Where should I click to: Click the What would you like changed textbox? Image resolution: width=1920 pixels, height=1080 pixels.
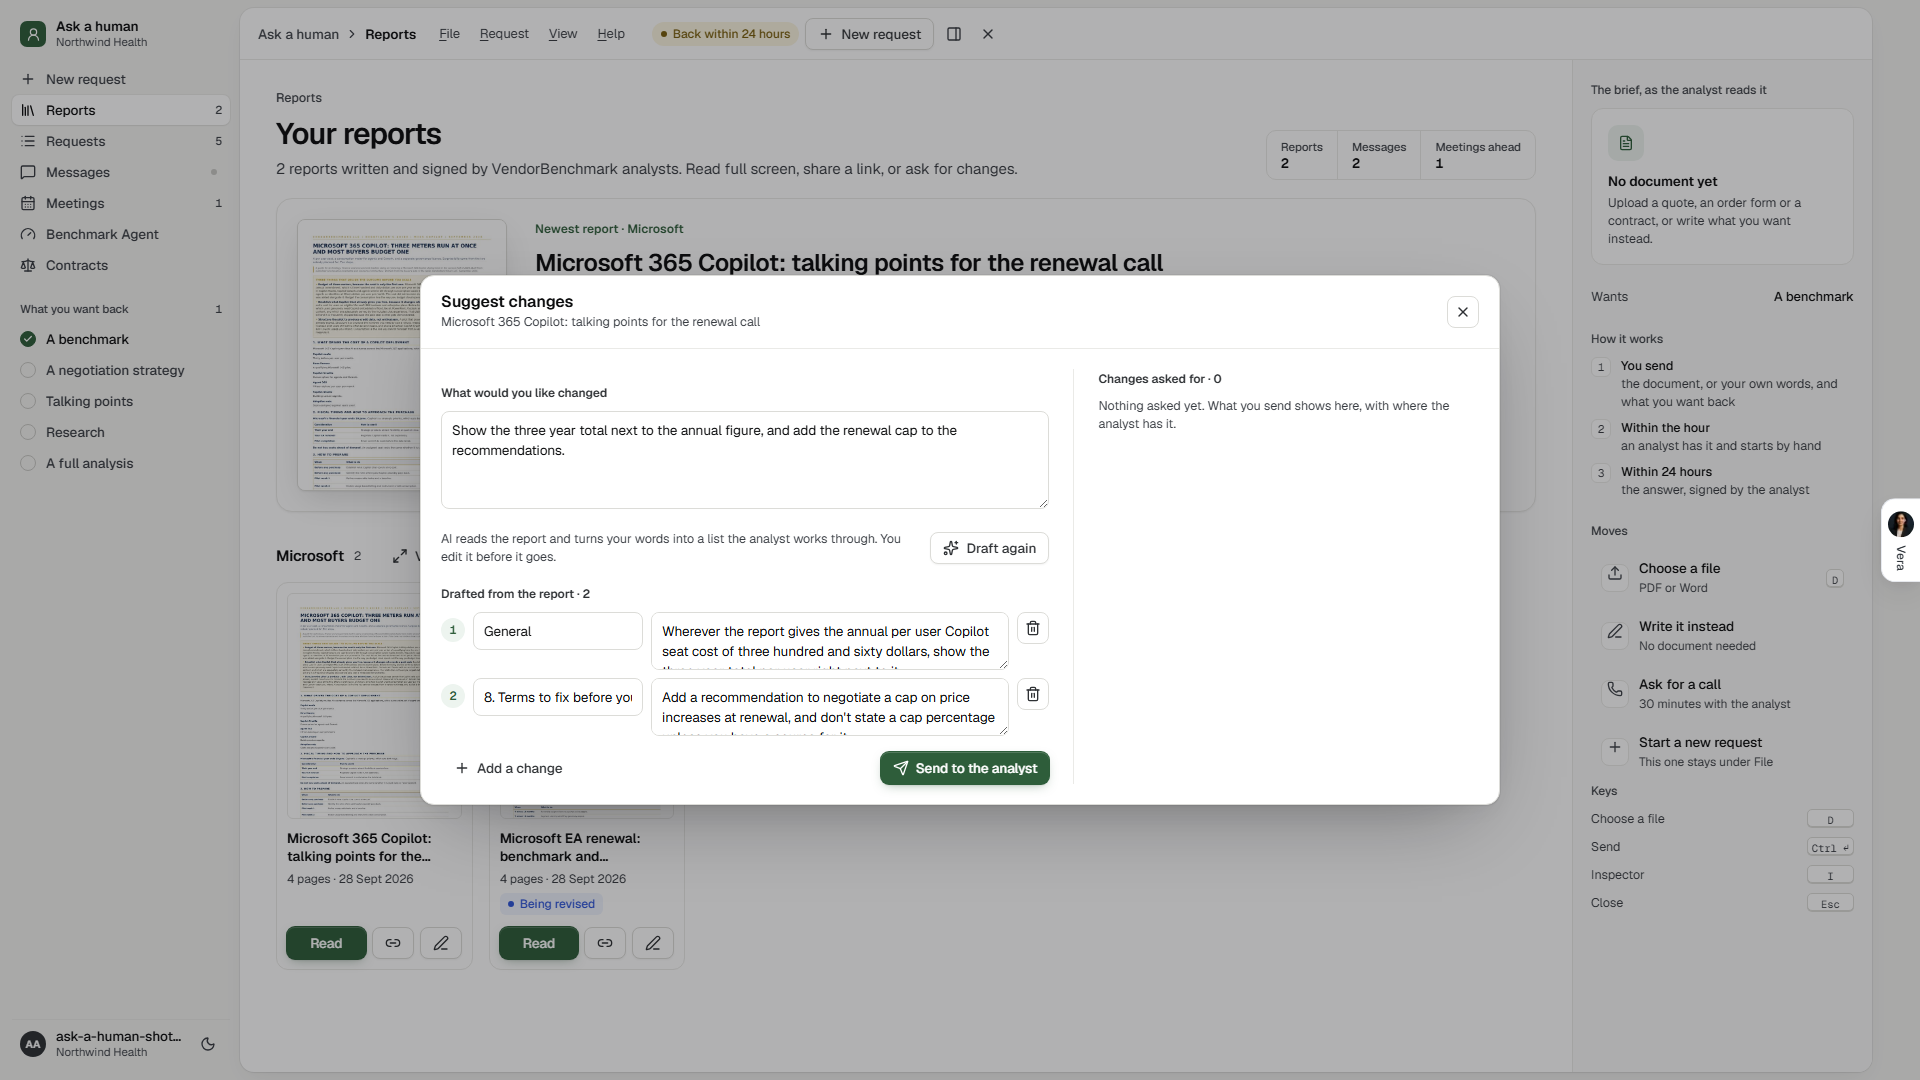(x=745, y=460)
